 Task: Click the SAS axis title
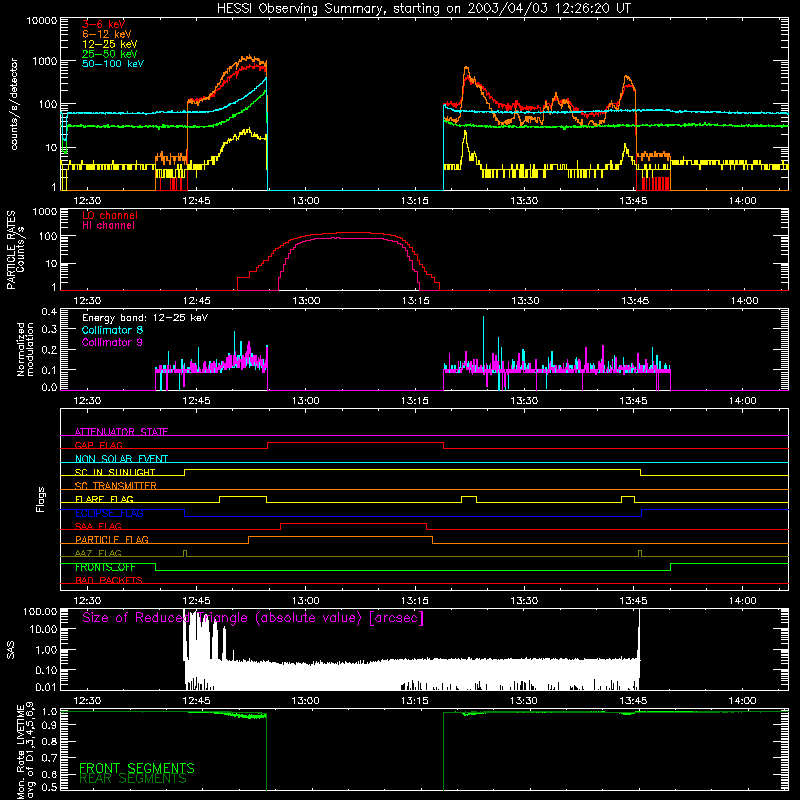[11, 650]
